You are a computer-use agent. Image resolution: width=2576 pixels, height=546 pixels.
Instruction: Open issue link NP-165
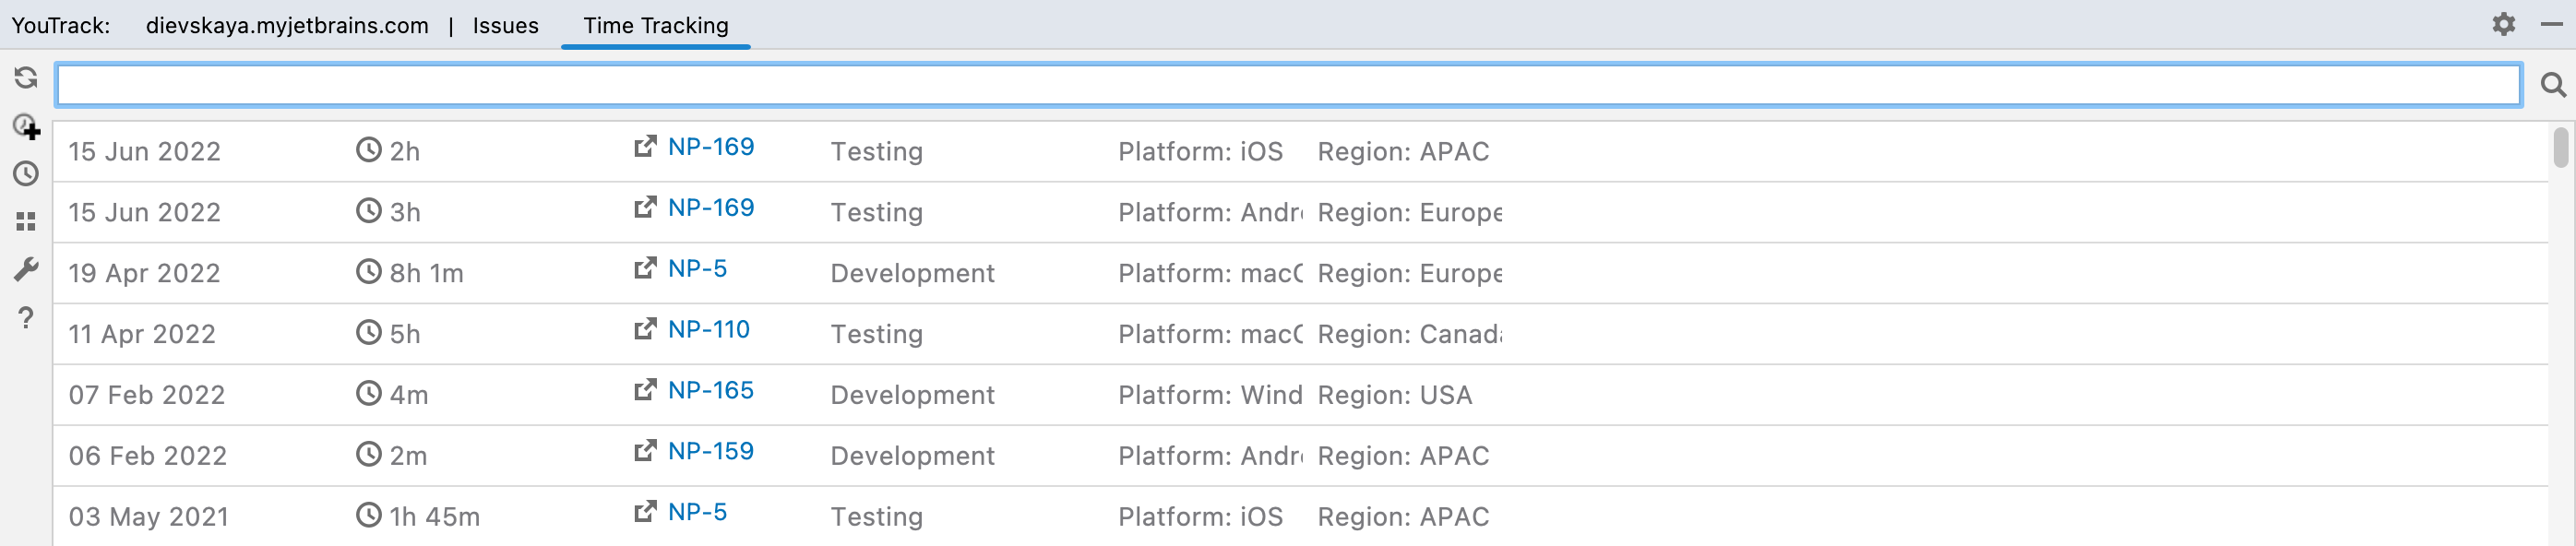710,390
